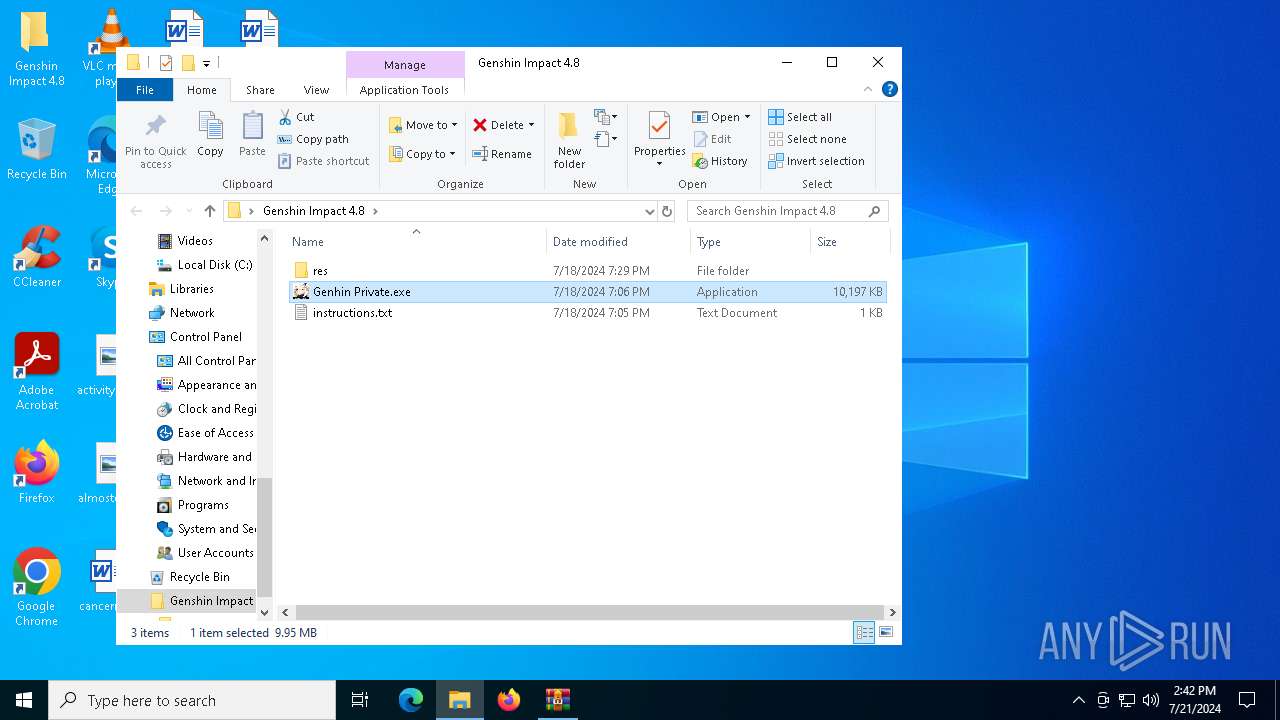Switch to large icons view layout
The height and width of the screenshot is (720, 1280).
pyautogui.click(x=885, y=632)
